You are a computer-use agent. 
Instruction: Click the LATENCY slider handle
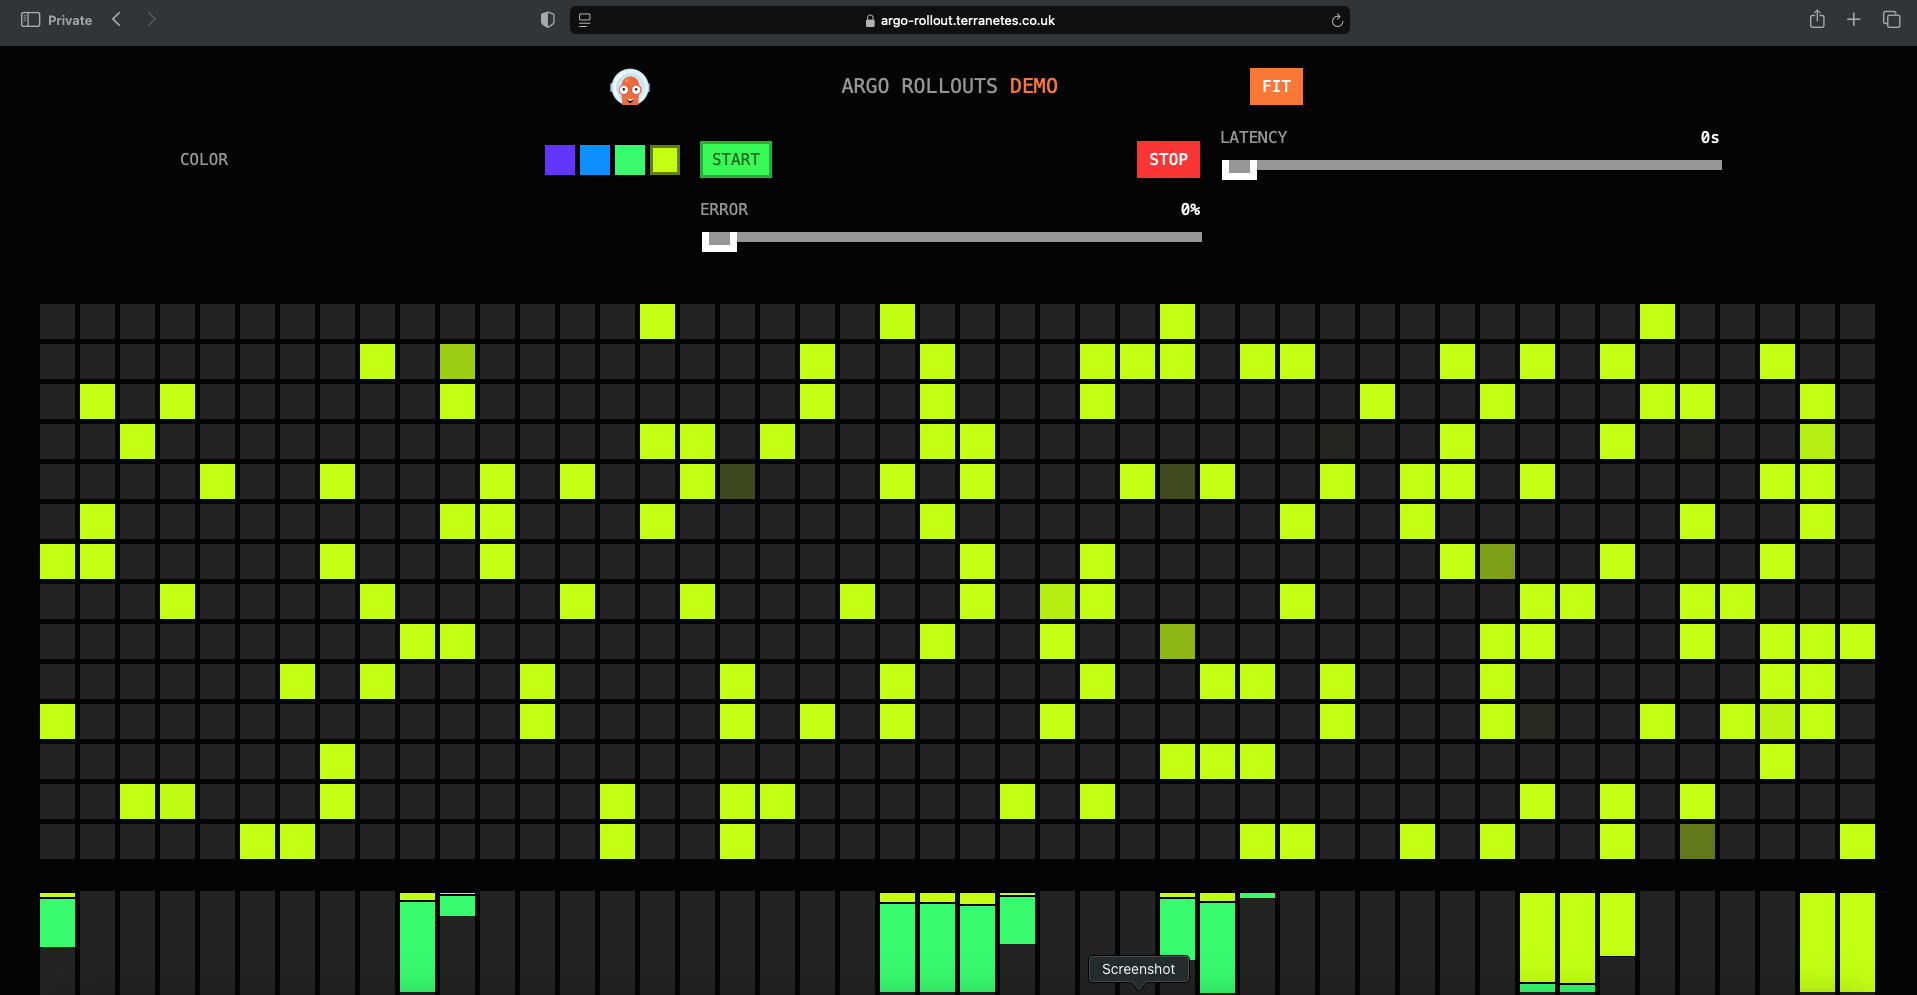click(1239, 168)
